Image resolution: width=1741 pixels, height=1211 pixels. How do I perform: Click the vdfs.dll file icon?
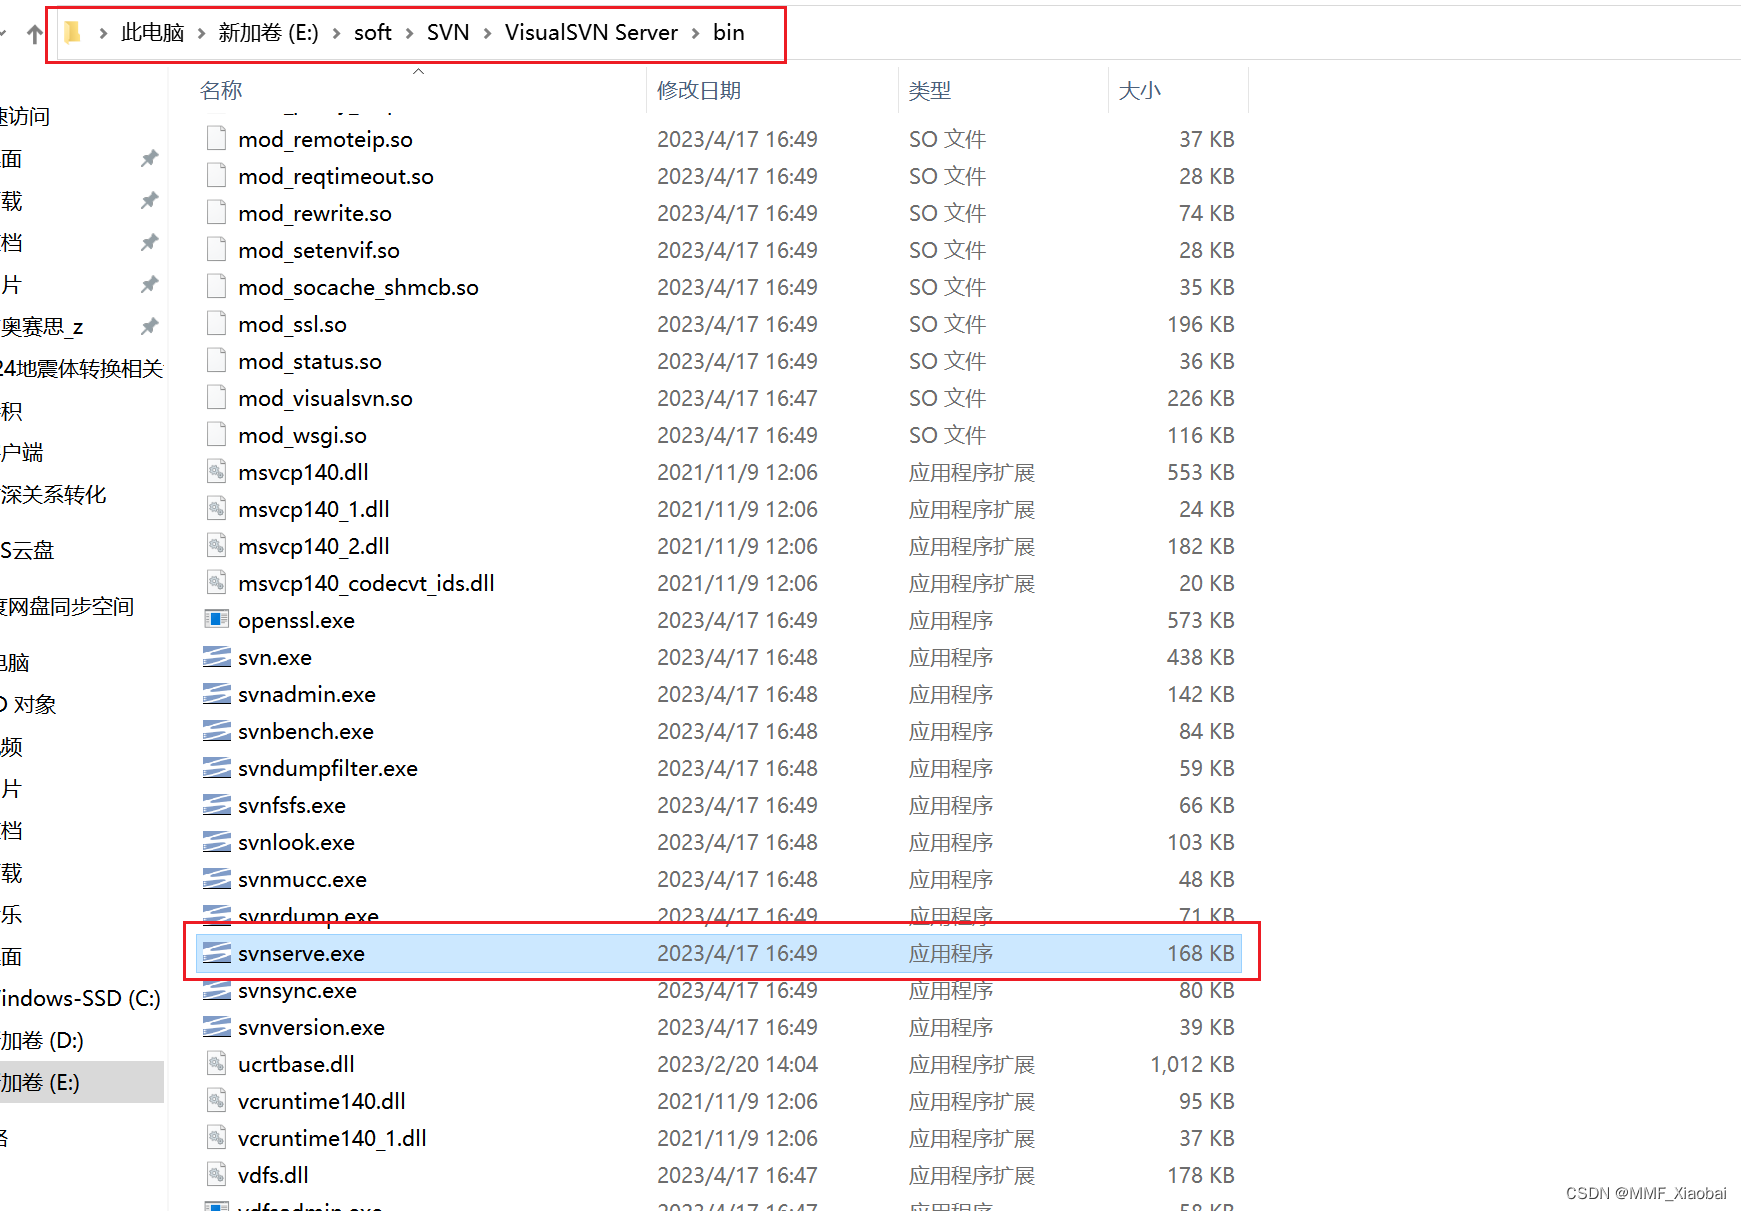217,1175
